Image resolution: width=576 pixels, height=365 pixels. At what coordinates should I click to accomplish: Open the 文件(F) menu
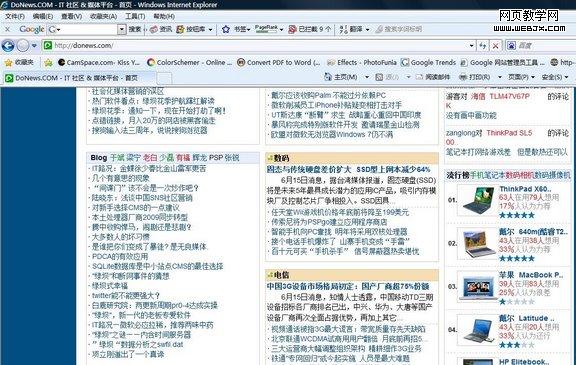(x=15, y=16)
